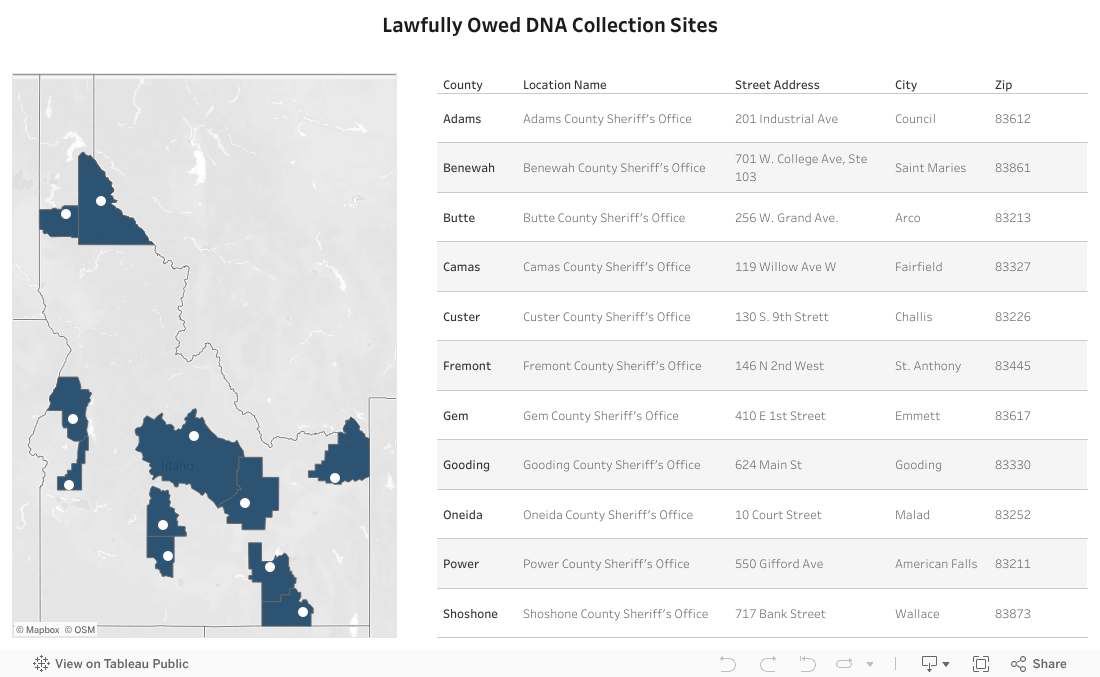The image size is (1100, 677).
Task: Click the Revert view icon
Action: tap(807, 664)
